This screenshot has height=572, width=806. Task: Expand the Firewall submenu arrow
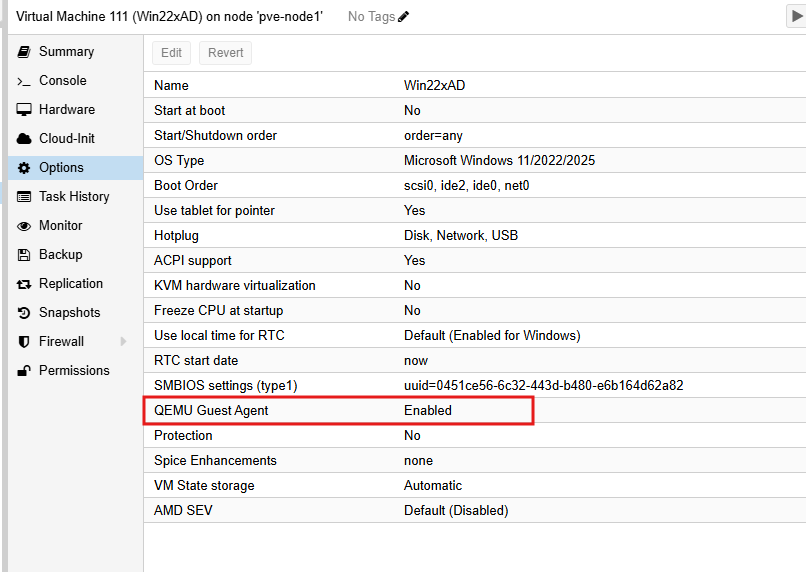(124, 342)
